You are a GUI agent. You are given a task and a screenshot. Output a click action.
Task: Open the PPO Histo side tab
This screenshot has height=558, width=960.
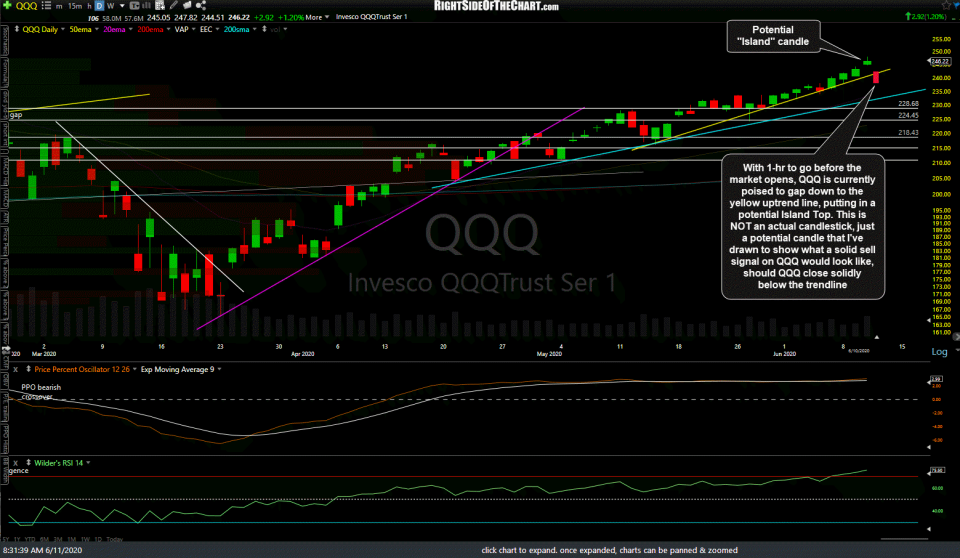coord(6,437)
